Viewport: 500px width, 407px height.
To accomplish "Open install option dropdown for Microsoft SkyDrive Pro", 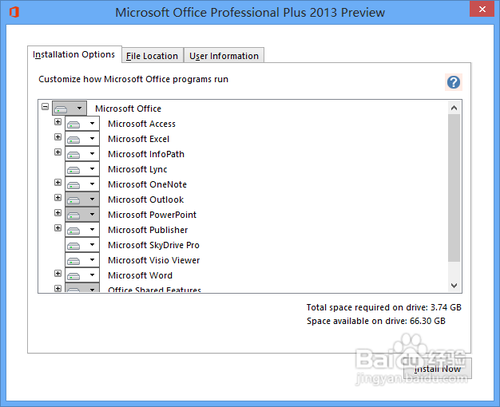I will pyautogui.click(x=82, y=245).
